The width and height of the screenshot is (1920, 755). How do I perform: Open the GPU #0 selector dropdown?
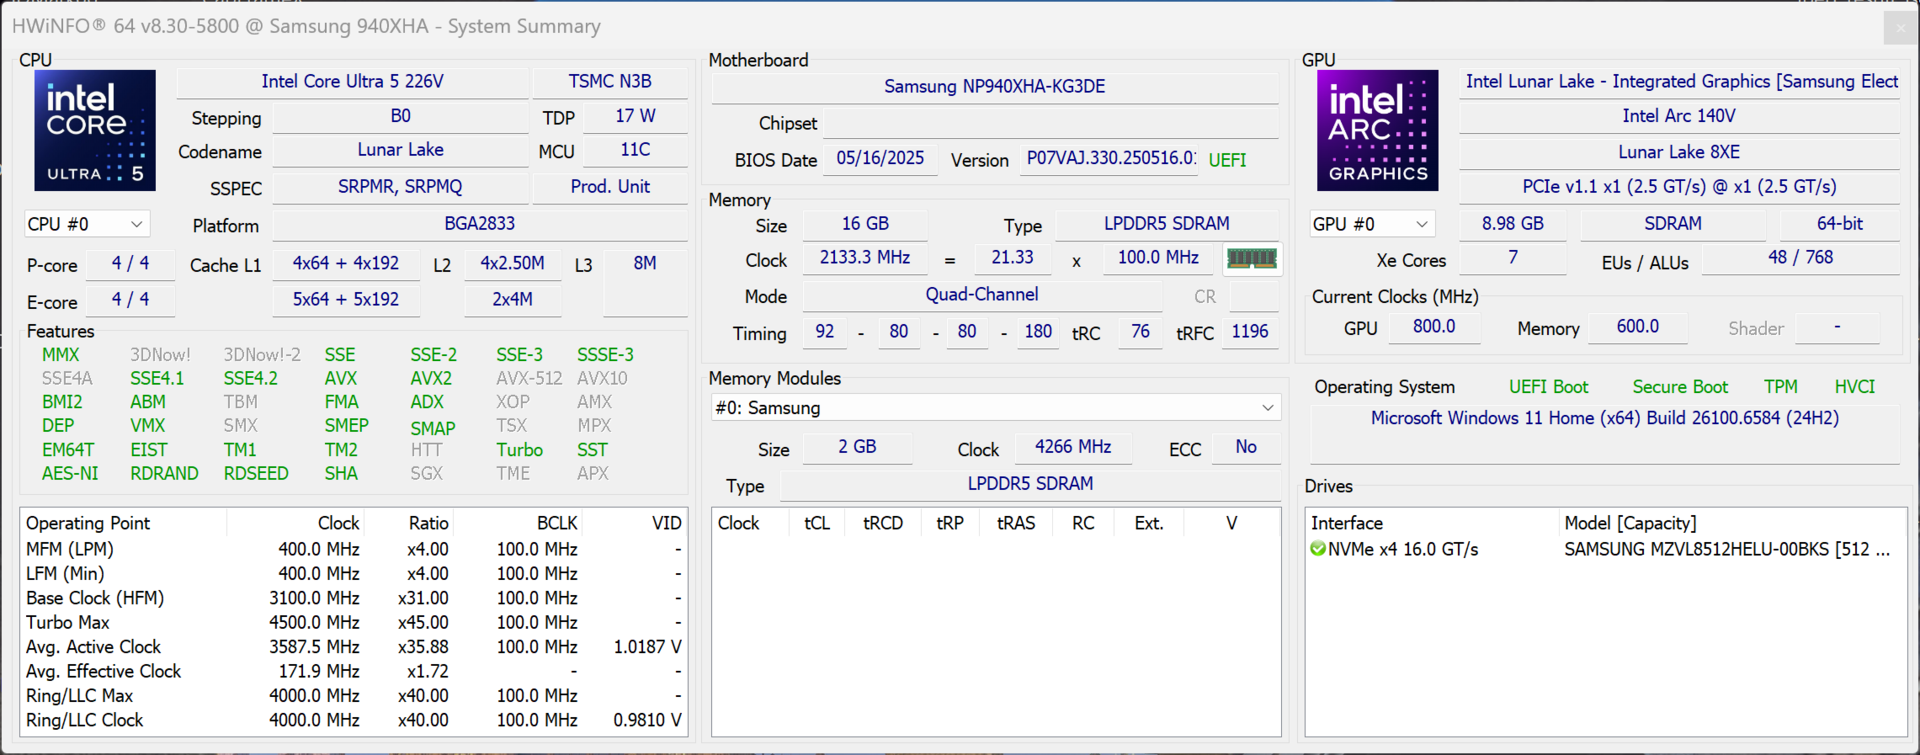1371,224
